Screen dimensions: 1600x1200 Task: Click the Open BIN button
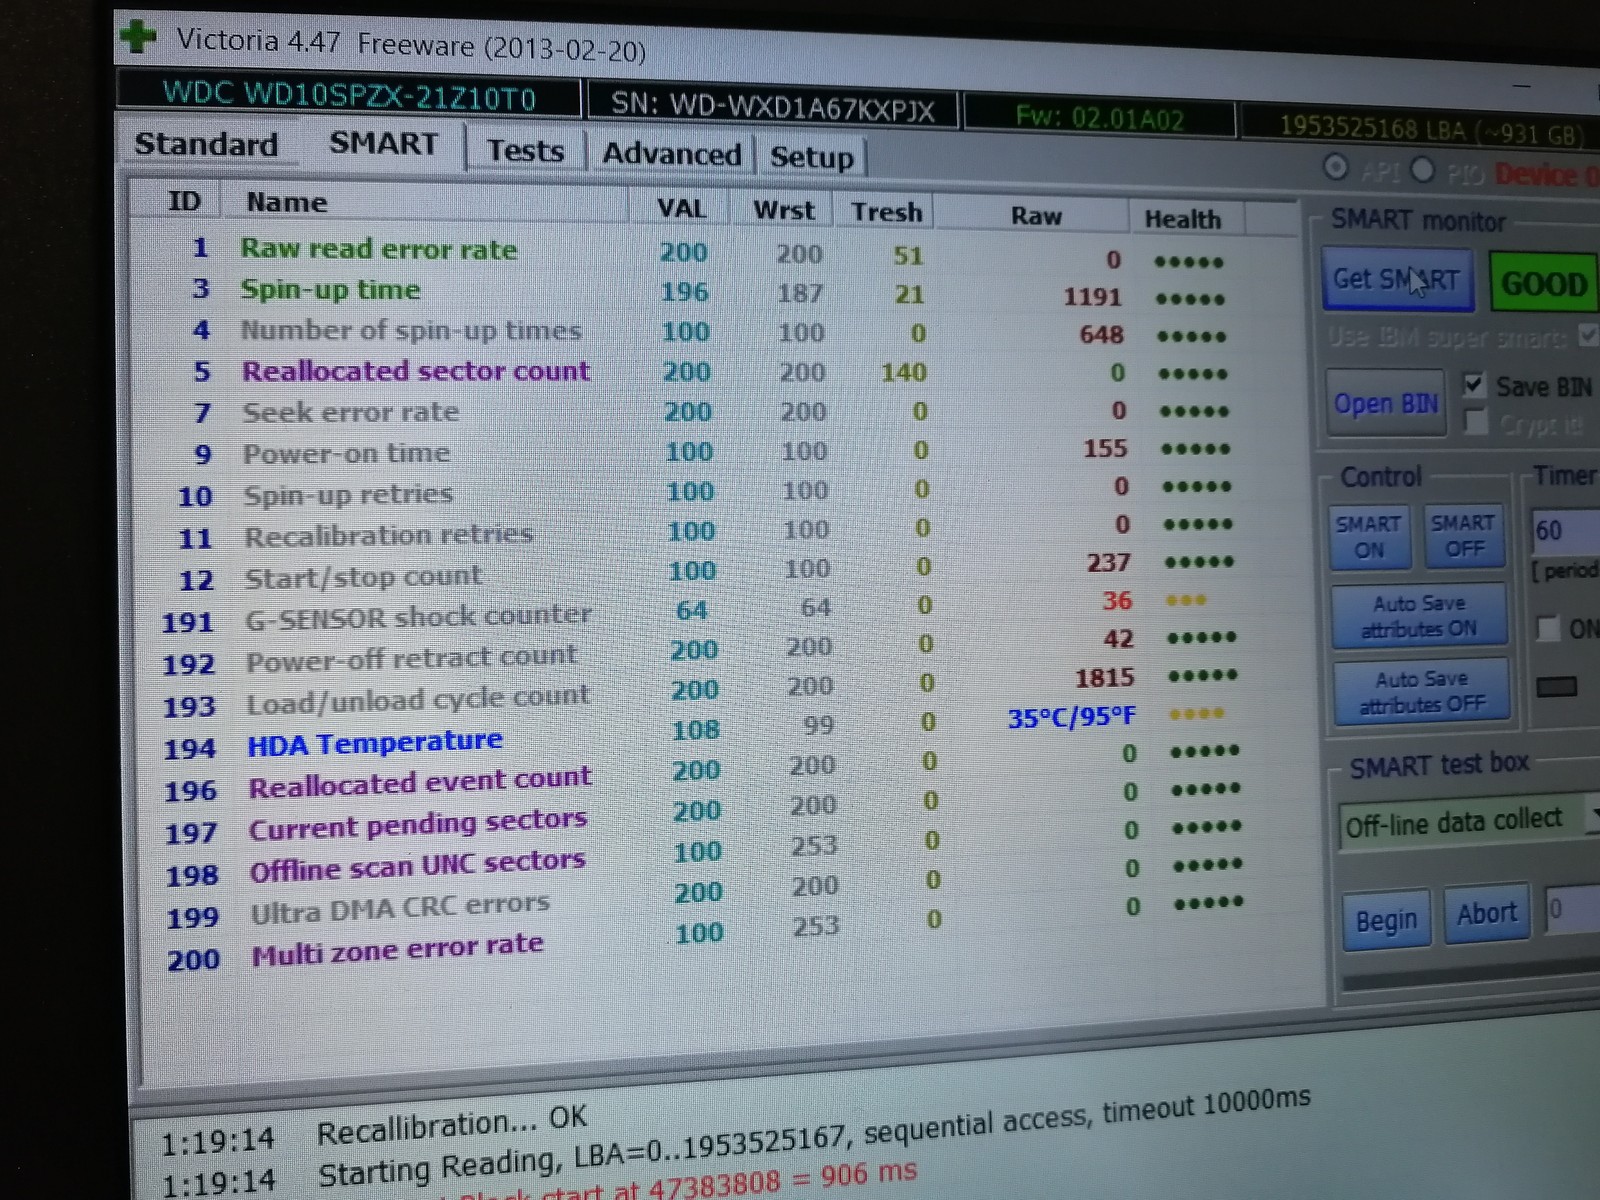coord(1385,403)
